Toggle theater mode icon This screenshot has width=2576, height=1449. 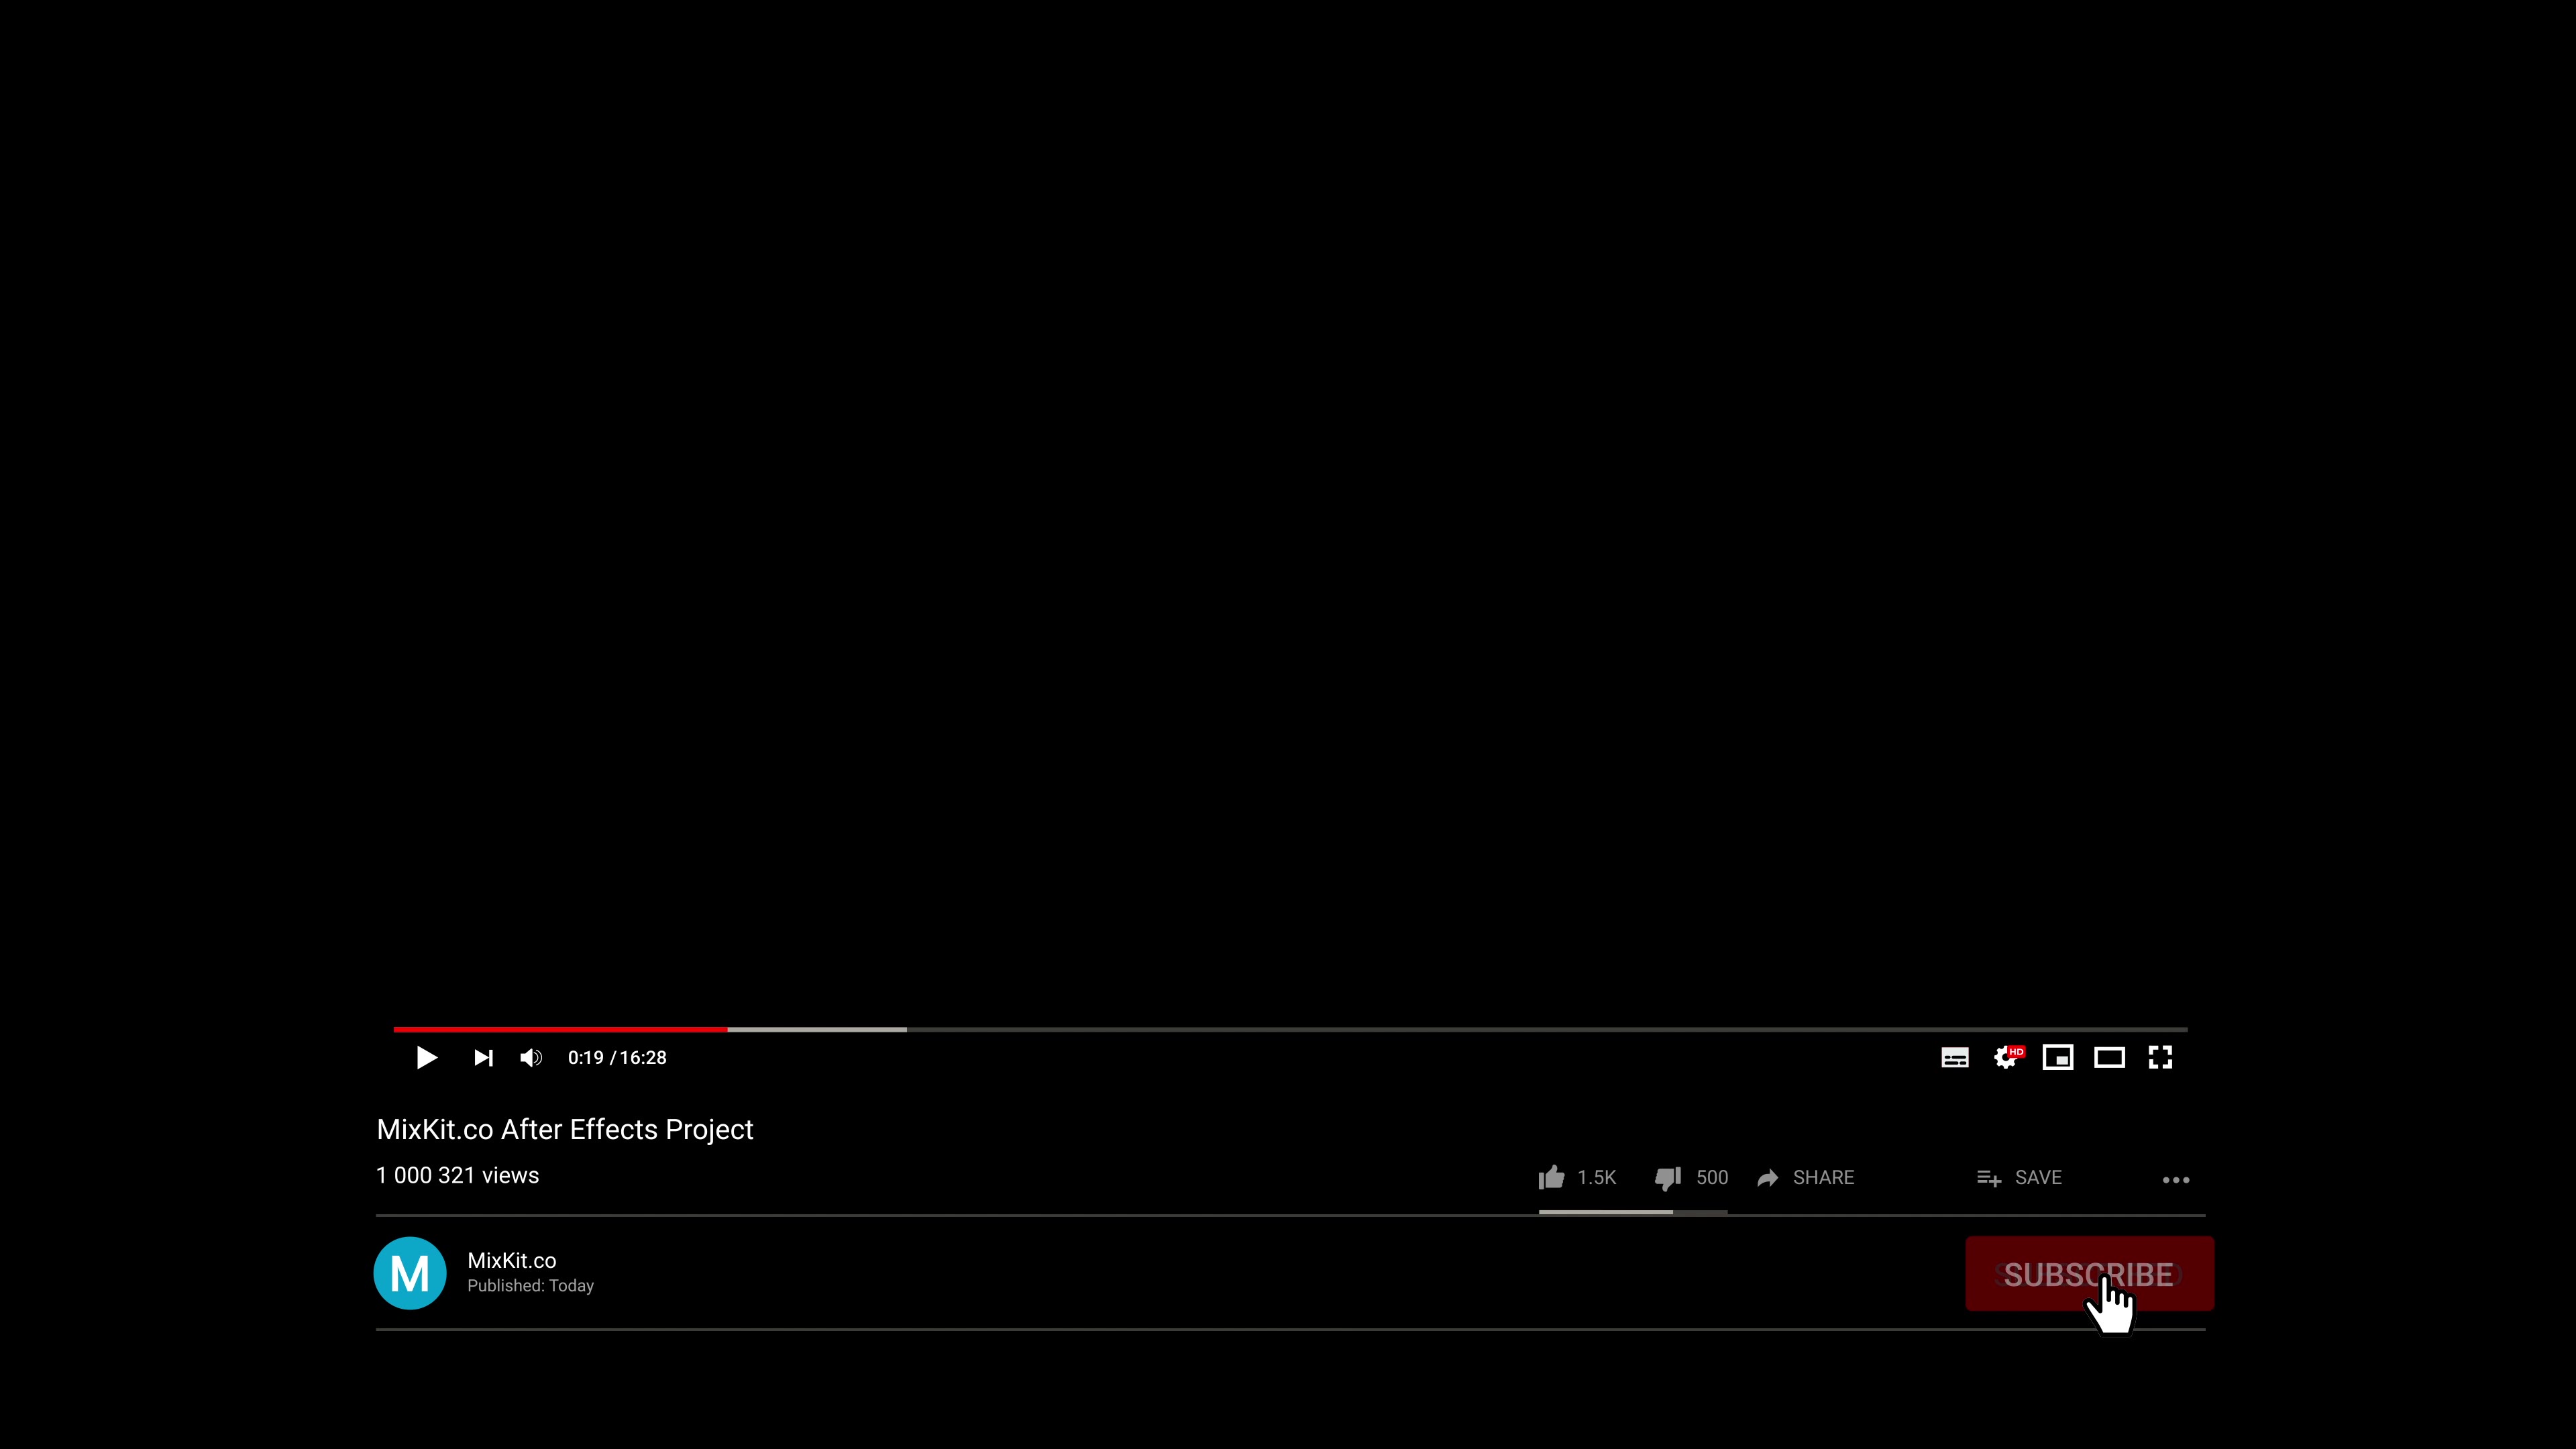point(2109,1057)
